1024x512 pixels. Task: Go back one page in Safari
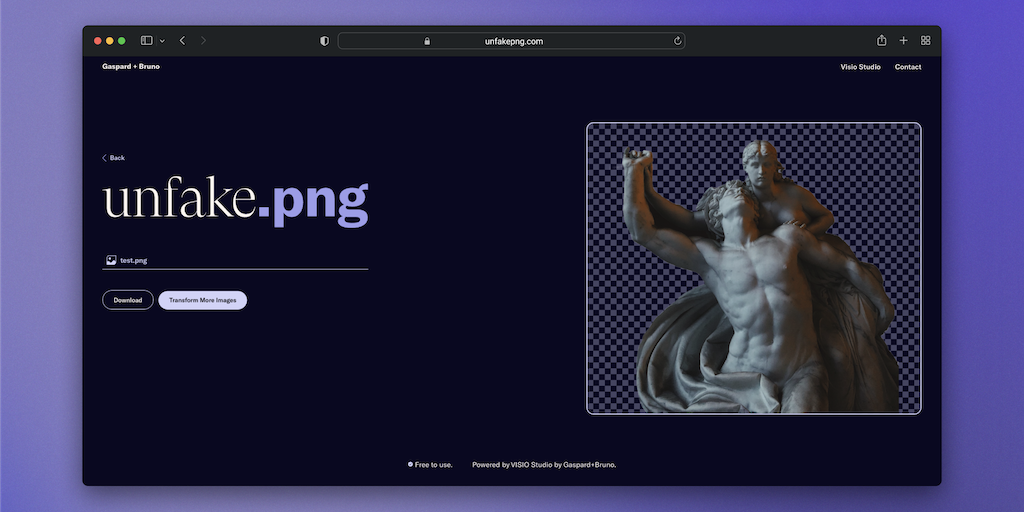coord(182,41)
